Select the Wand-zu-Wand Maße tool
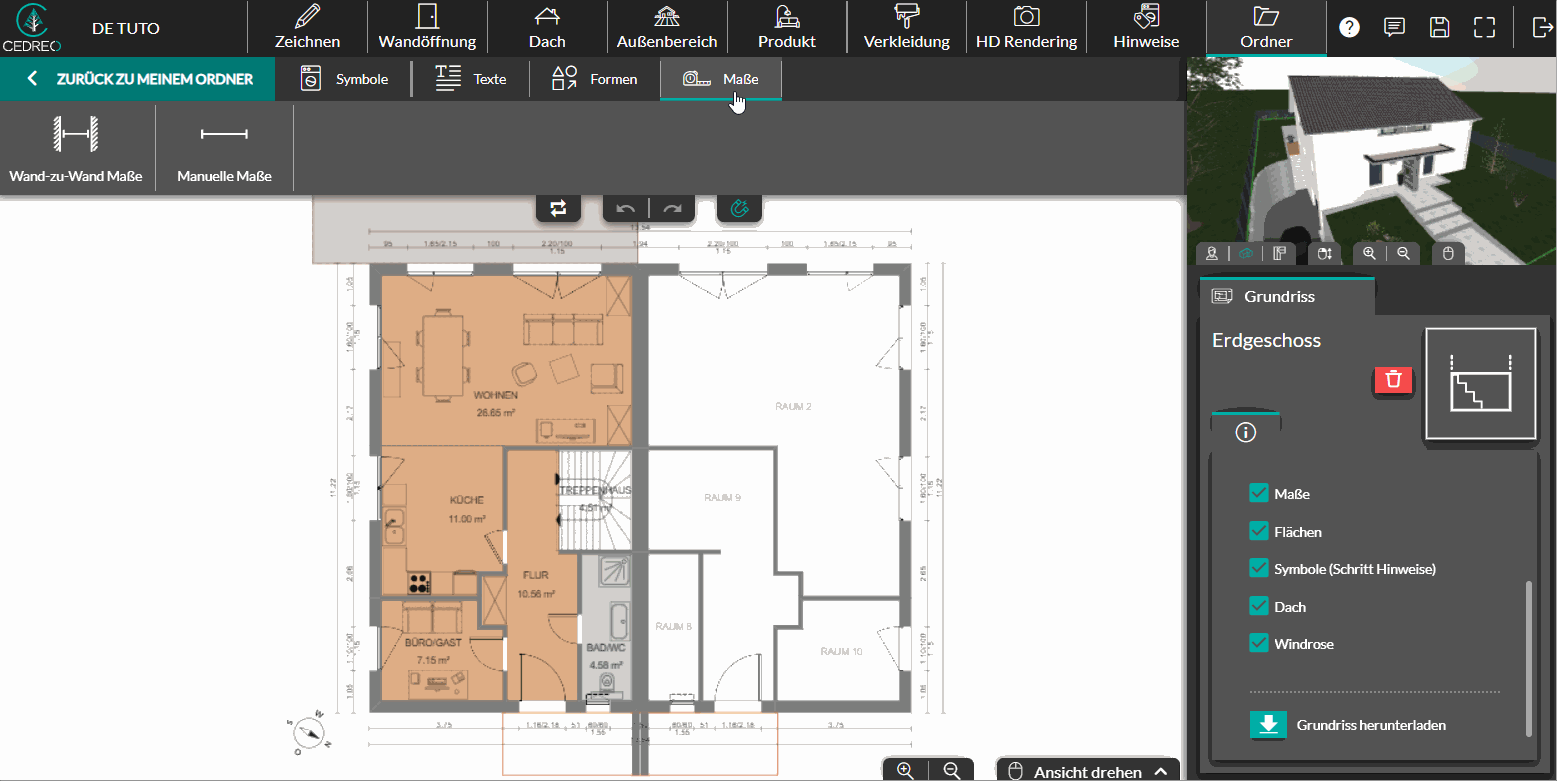Image resolution: width=1557 pixels, height=781 pixels. click(x=76, y=149)
